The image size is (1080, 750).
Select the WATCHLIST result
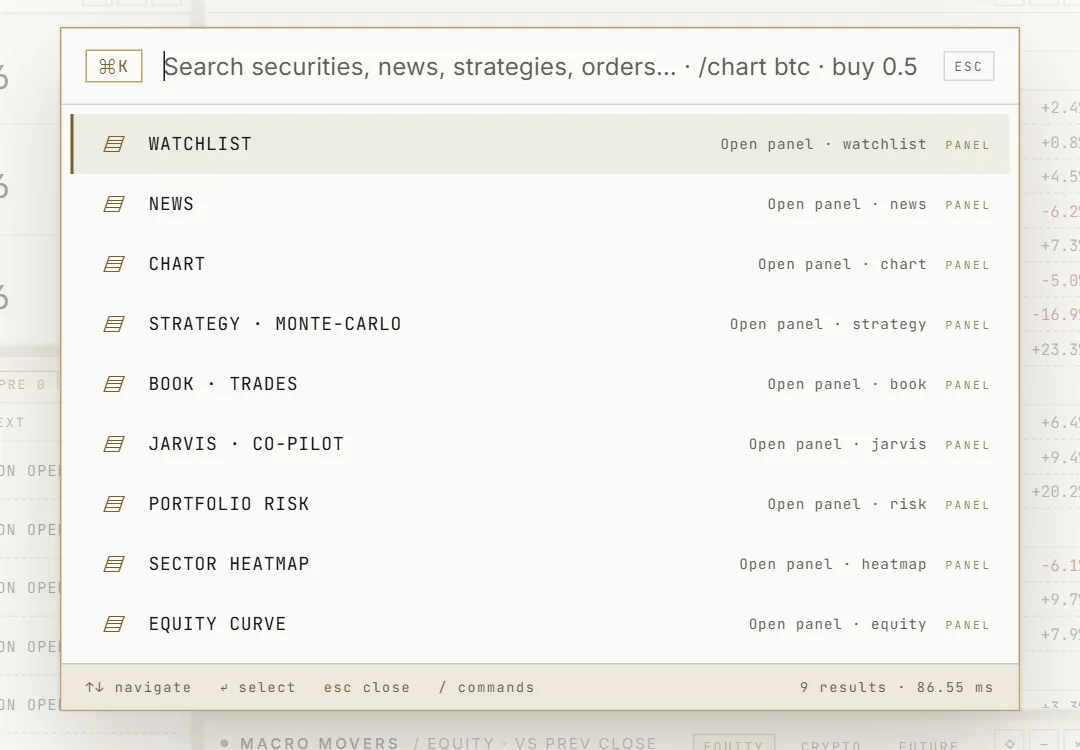[540, 144]
